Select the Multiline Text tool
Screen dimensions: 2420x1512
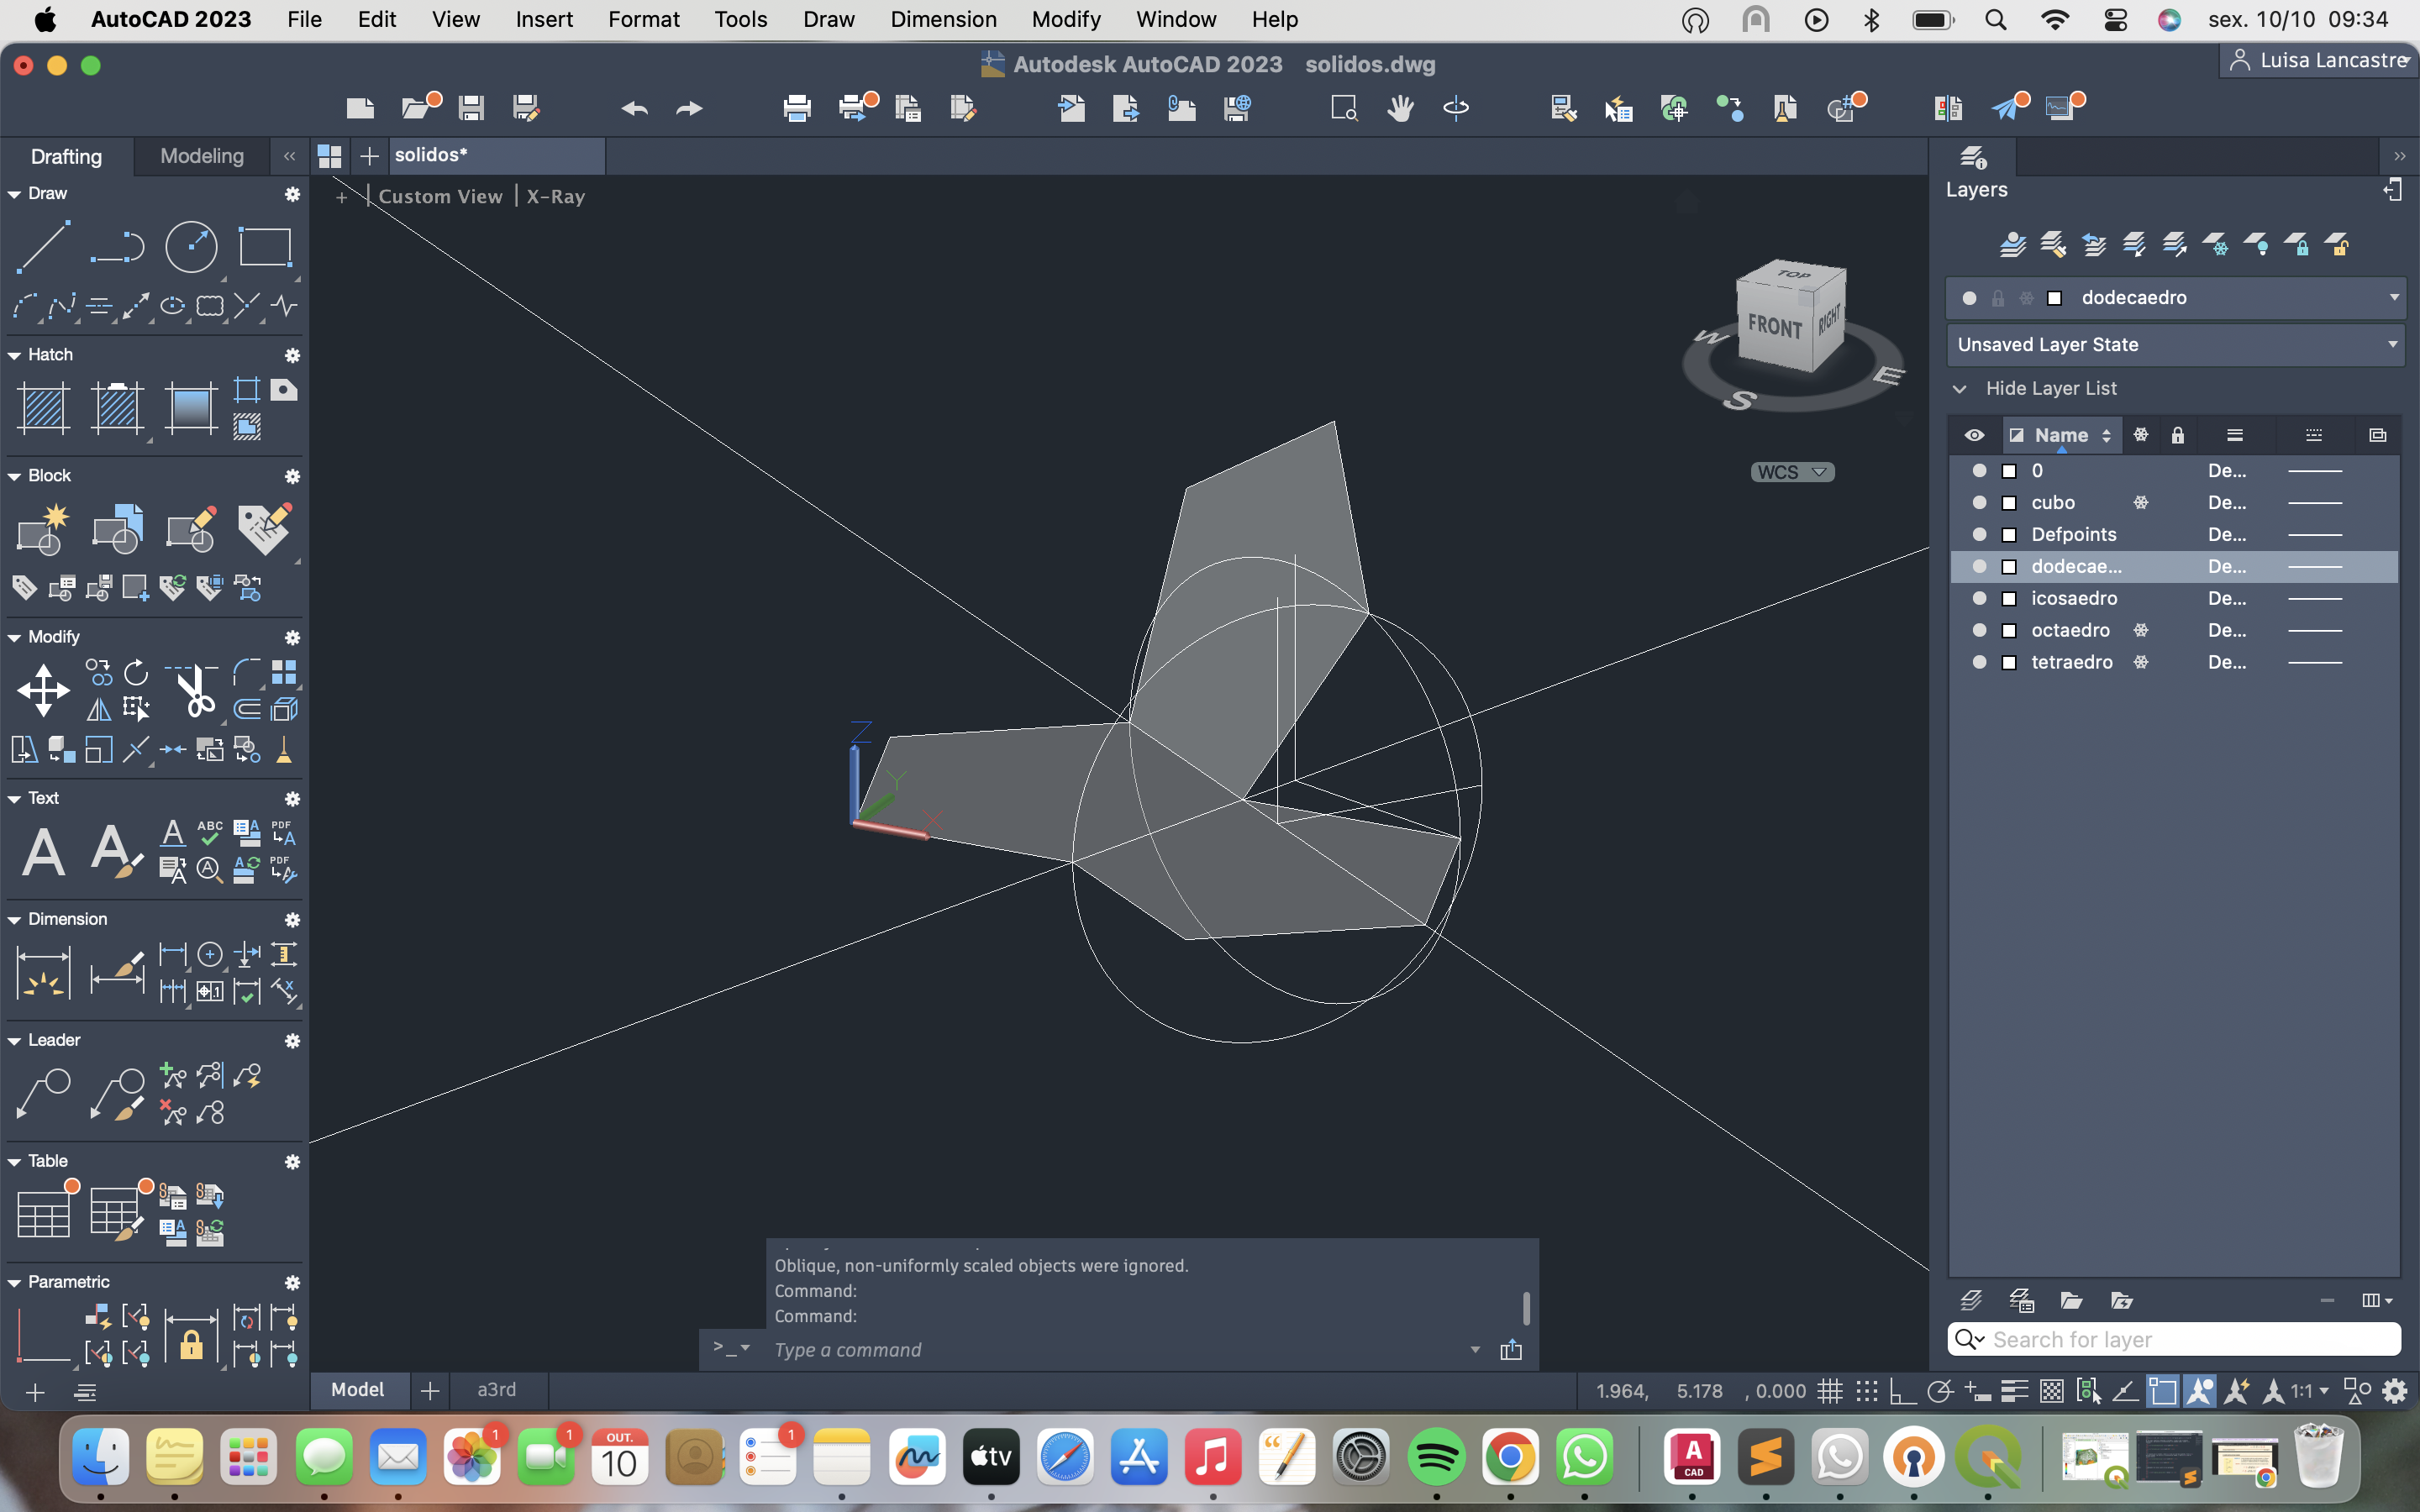click(43, 852)
